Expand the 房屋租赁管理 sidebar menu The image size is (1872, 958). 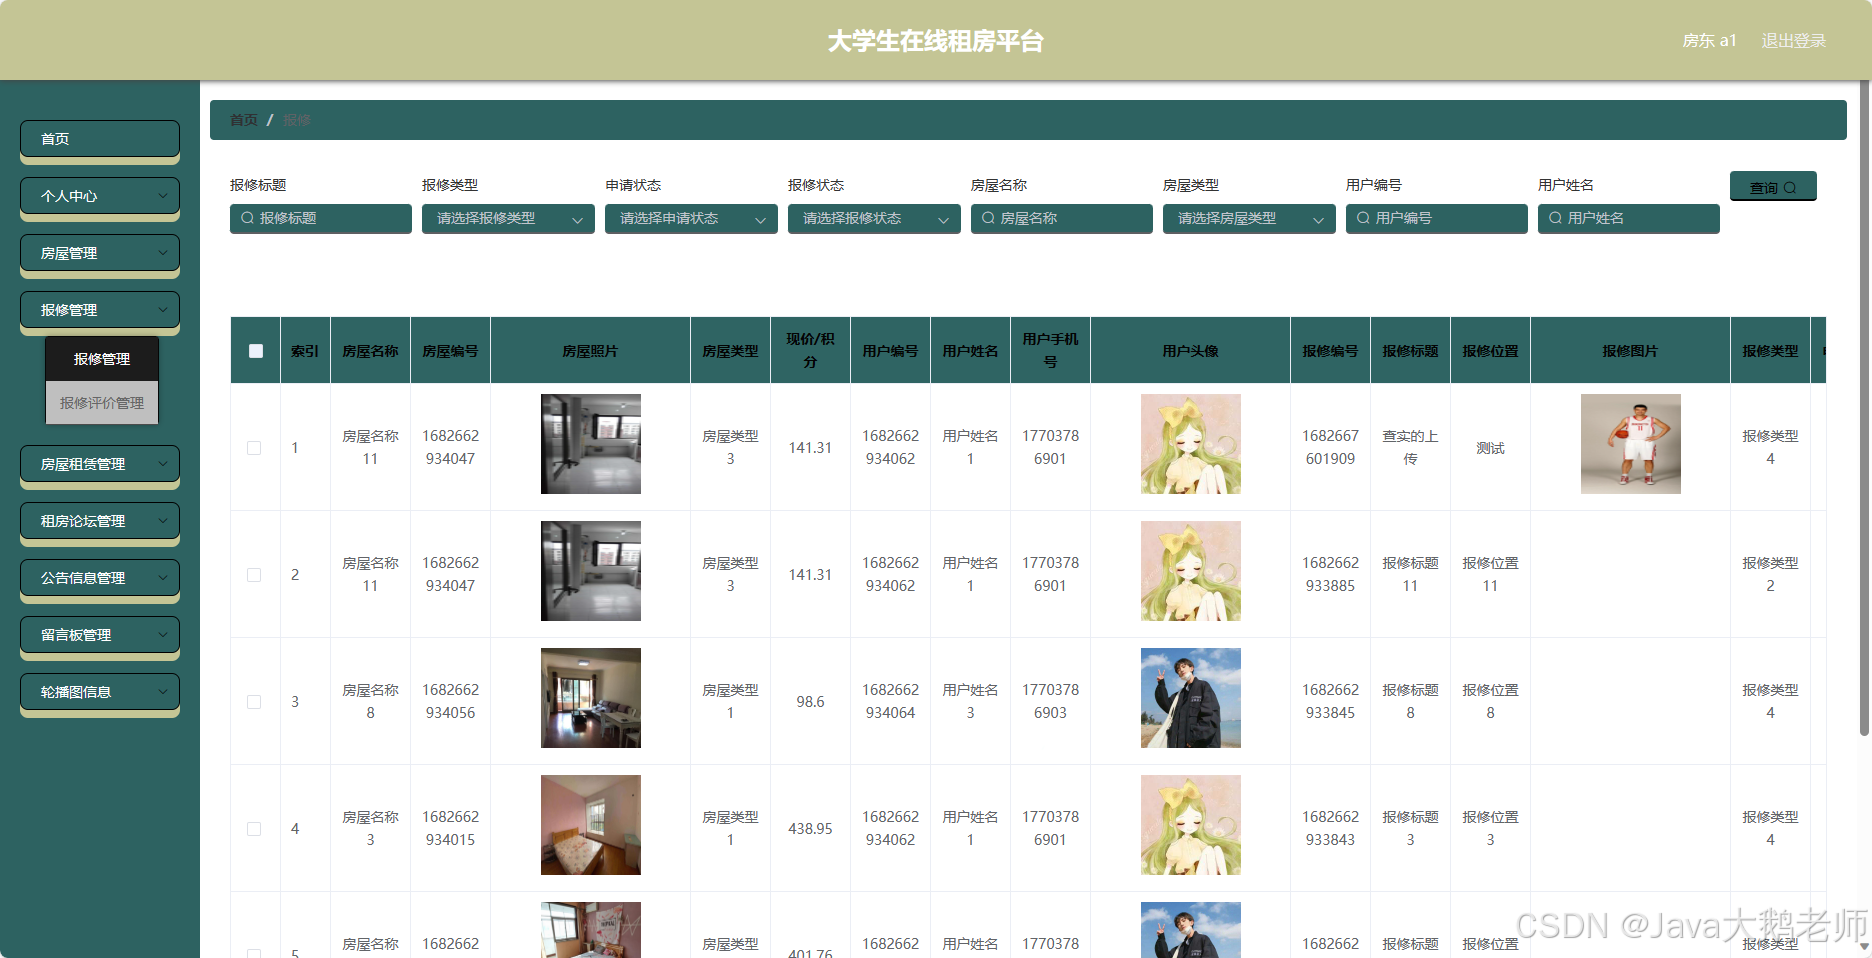click(100, 464)
